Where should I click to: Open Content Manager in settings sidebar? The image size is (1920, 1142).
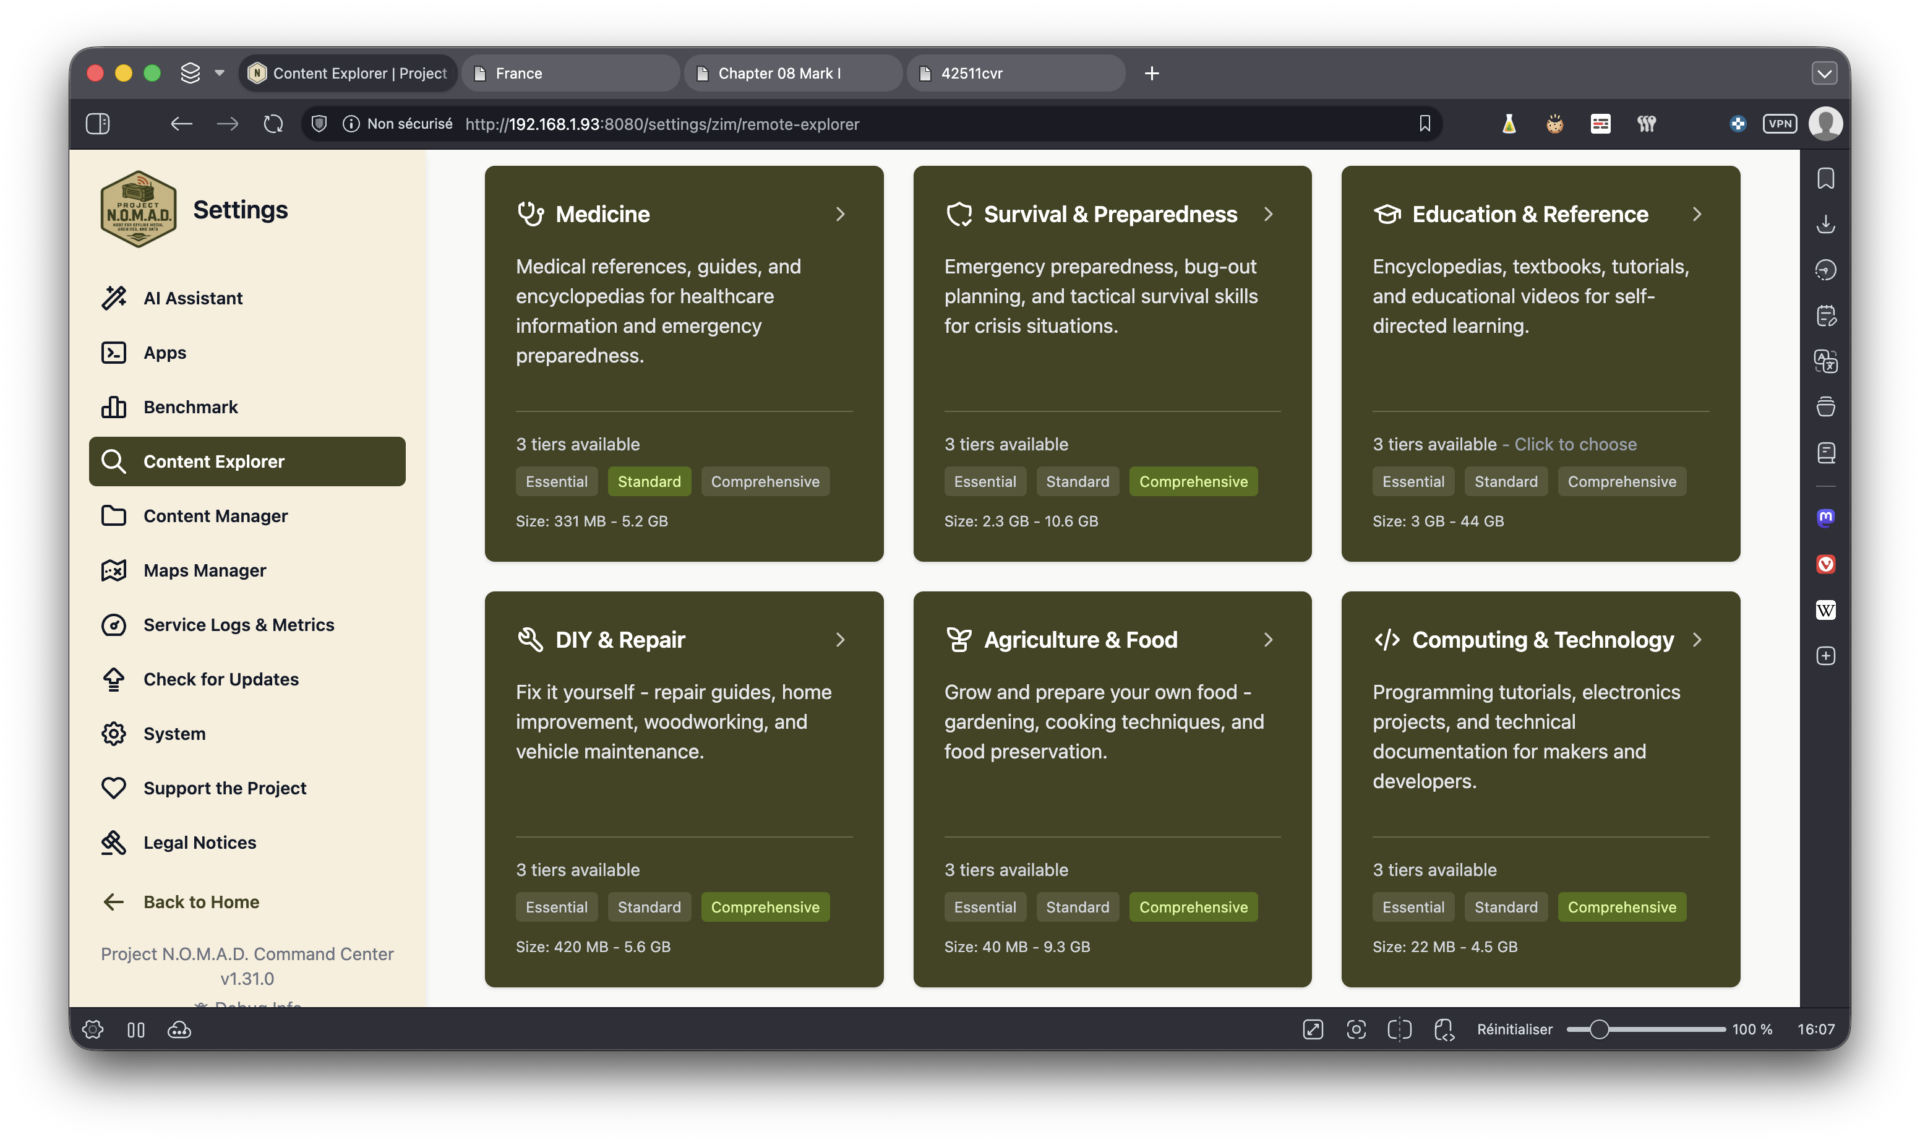pyautogui.click(x=215, y=516)
